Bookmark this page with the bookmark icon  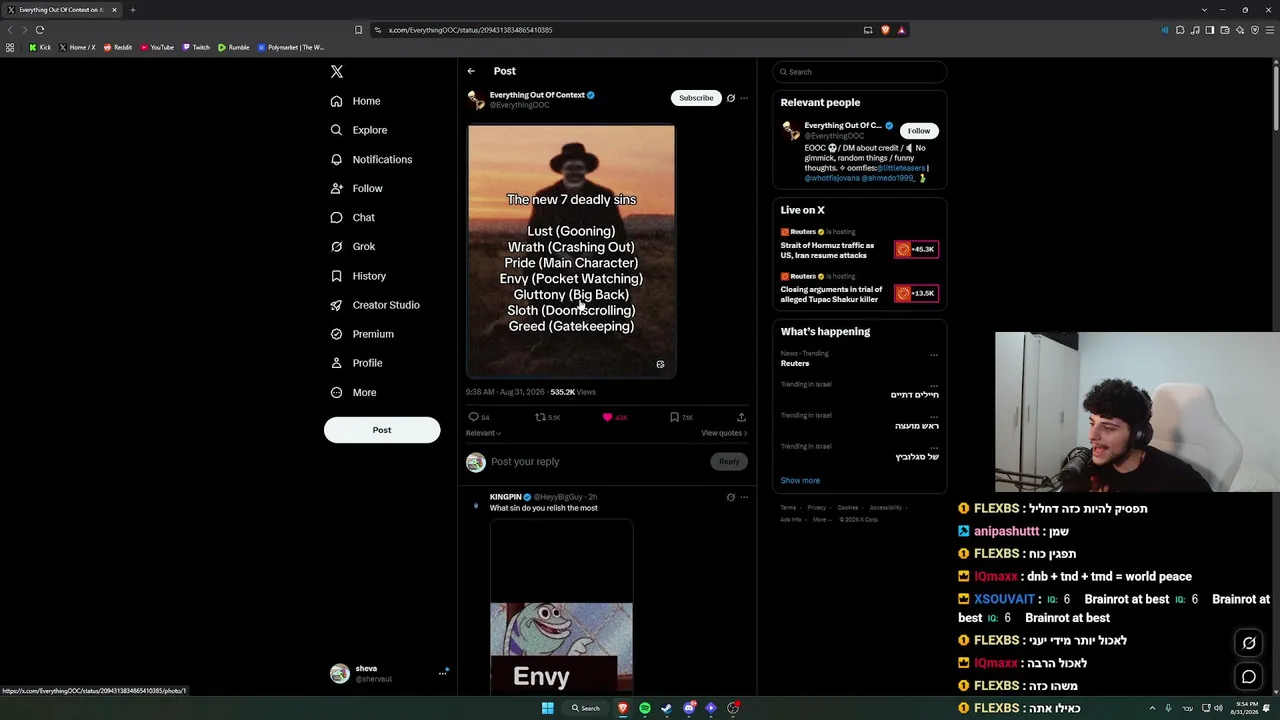pos(358,30)
